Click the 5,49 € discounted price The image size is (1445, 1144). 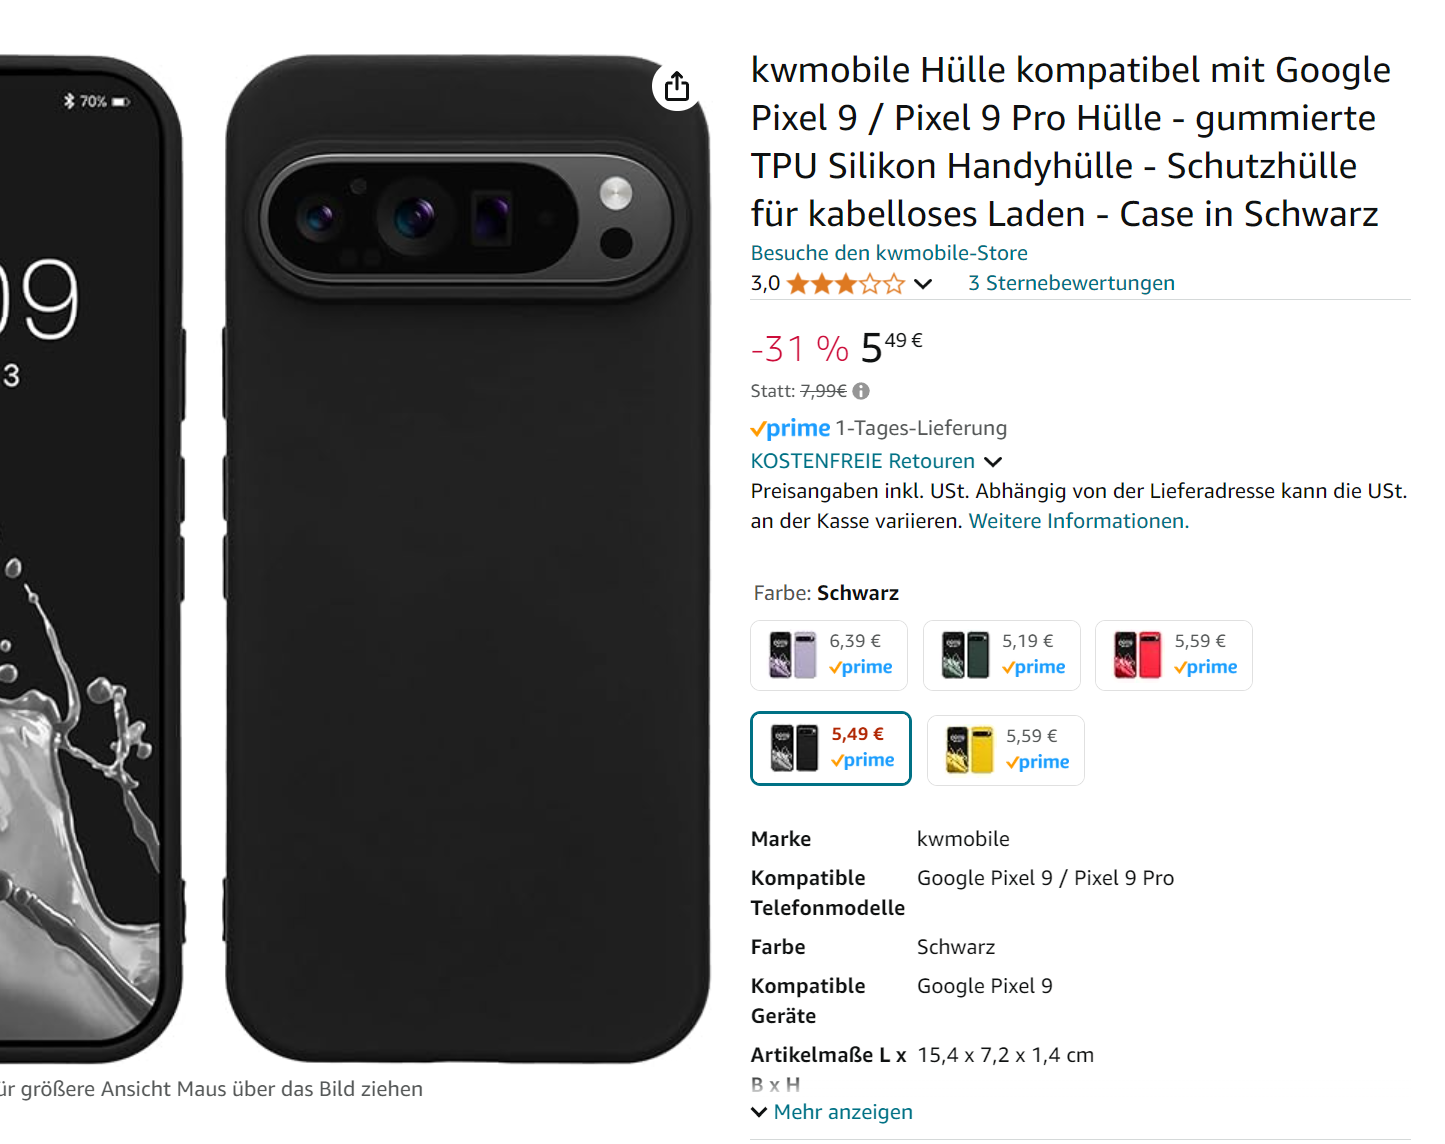(x=891, y=347)
